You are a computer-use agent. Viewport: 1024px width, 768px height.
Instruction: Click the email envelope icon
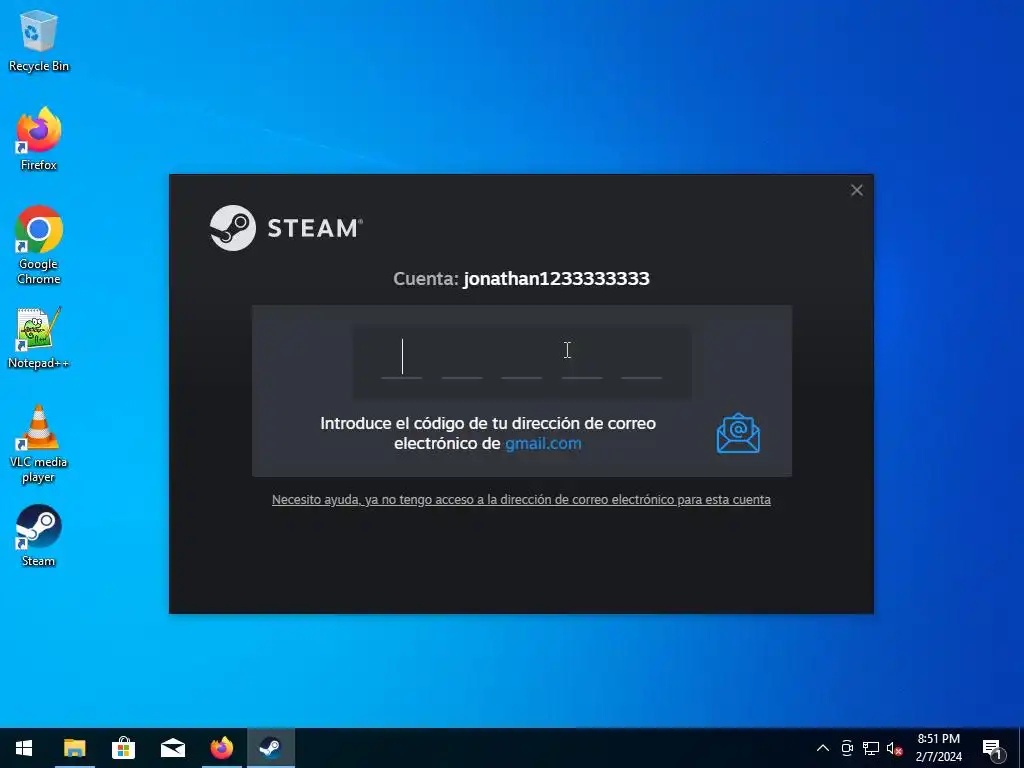click(x=738, y=433)
